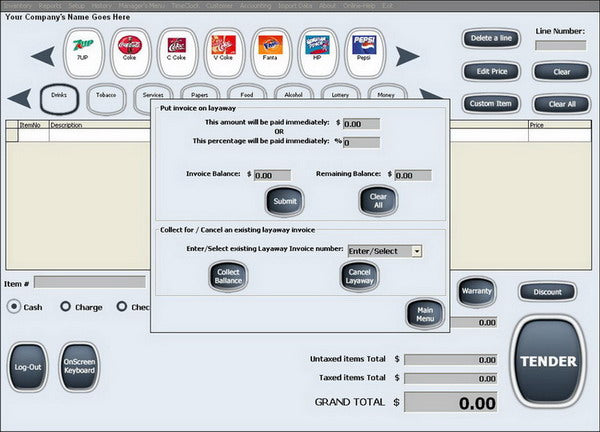Show previous categories with arrow beside Drinks
600x432 pixels.
[x=19, y=98]
